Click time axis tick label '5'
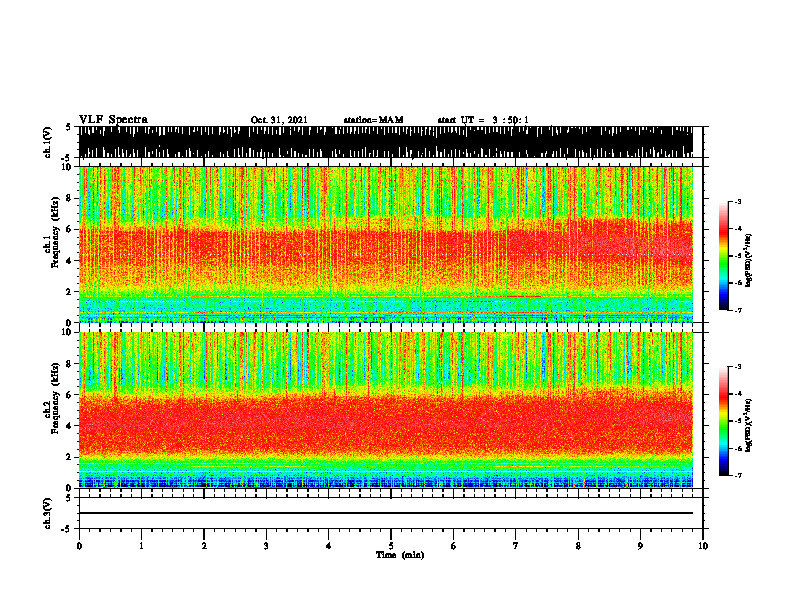This screenshot has height=612, width=792. tap(391, 546)
